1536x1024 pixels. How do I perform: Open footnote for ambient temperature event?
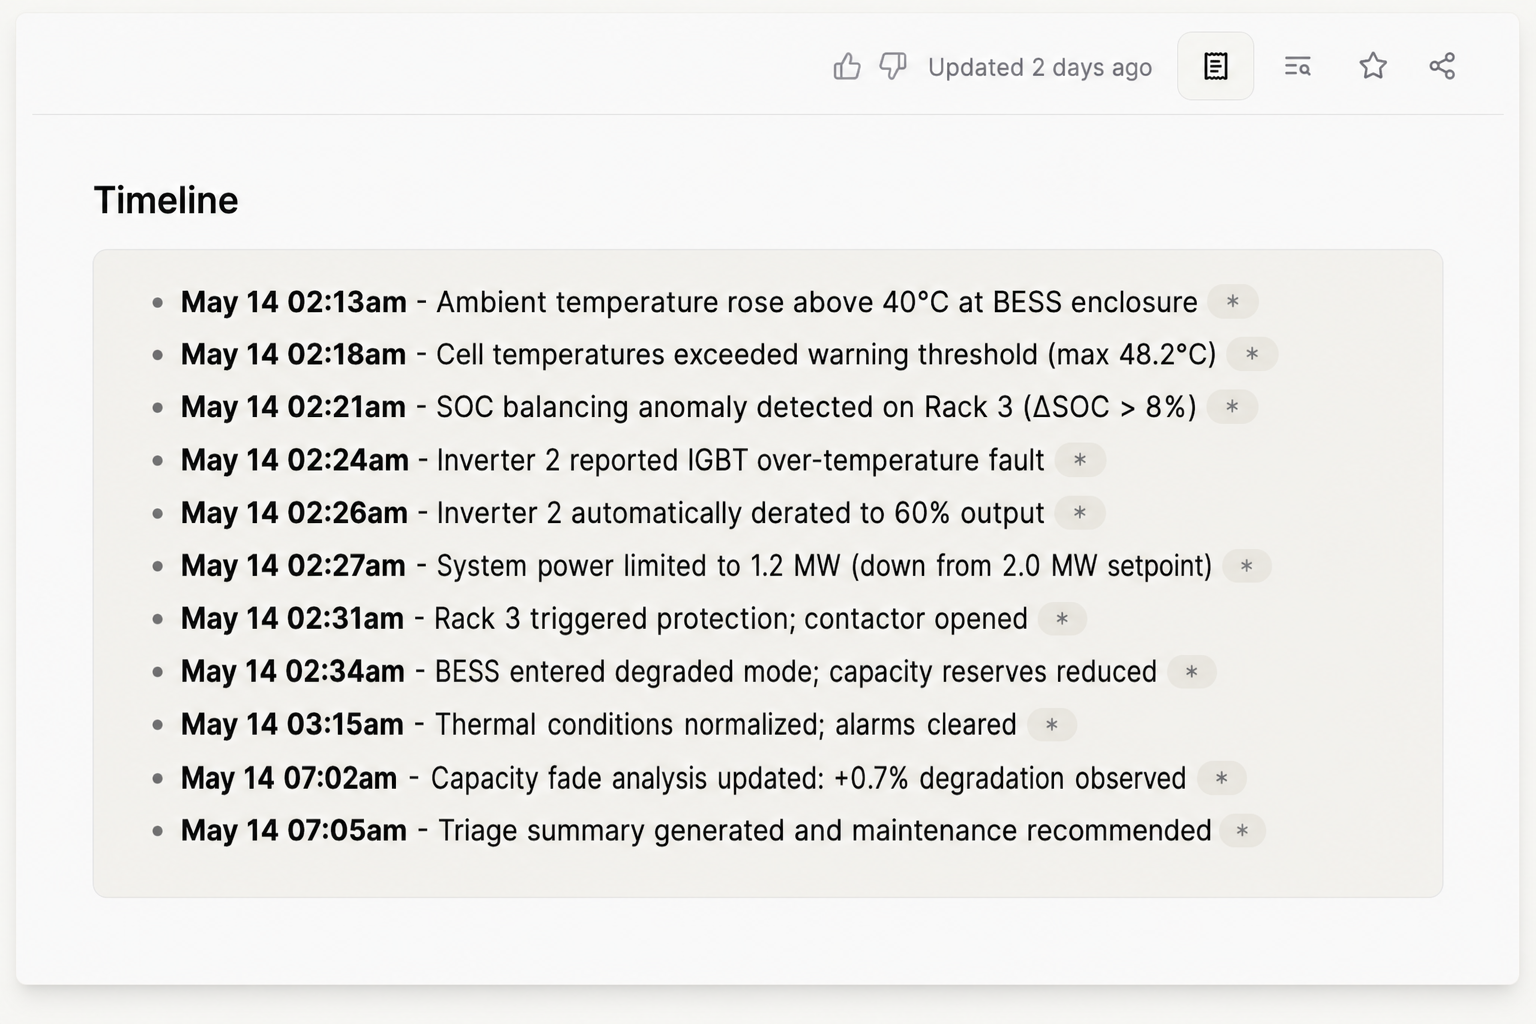(x=1233, y=301)
